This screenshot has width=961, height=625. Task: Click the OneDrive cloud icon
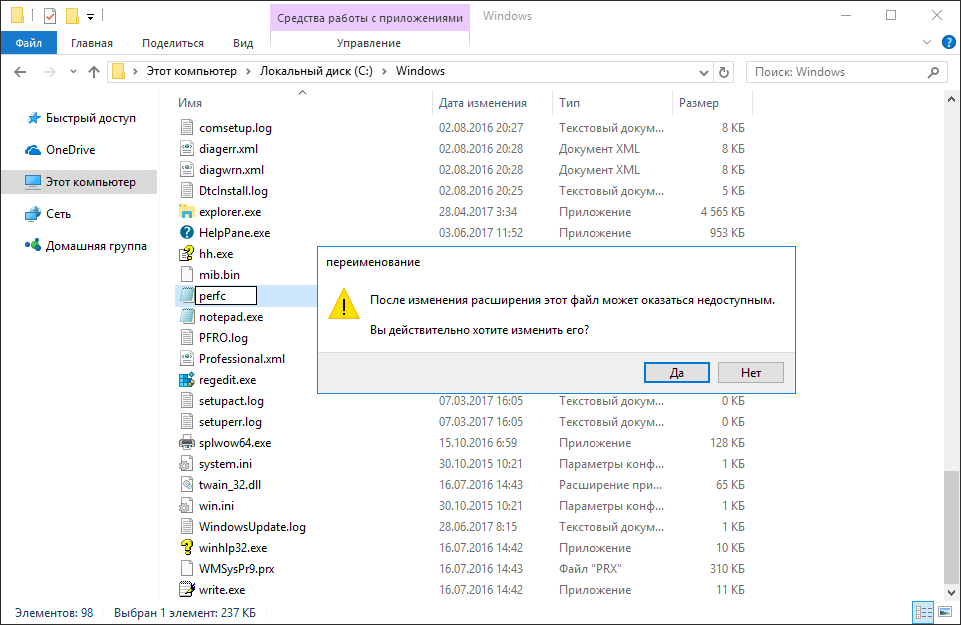[33, 150]
